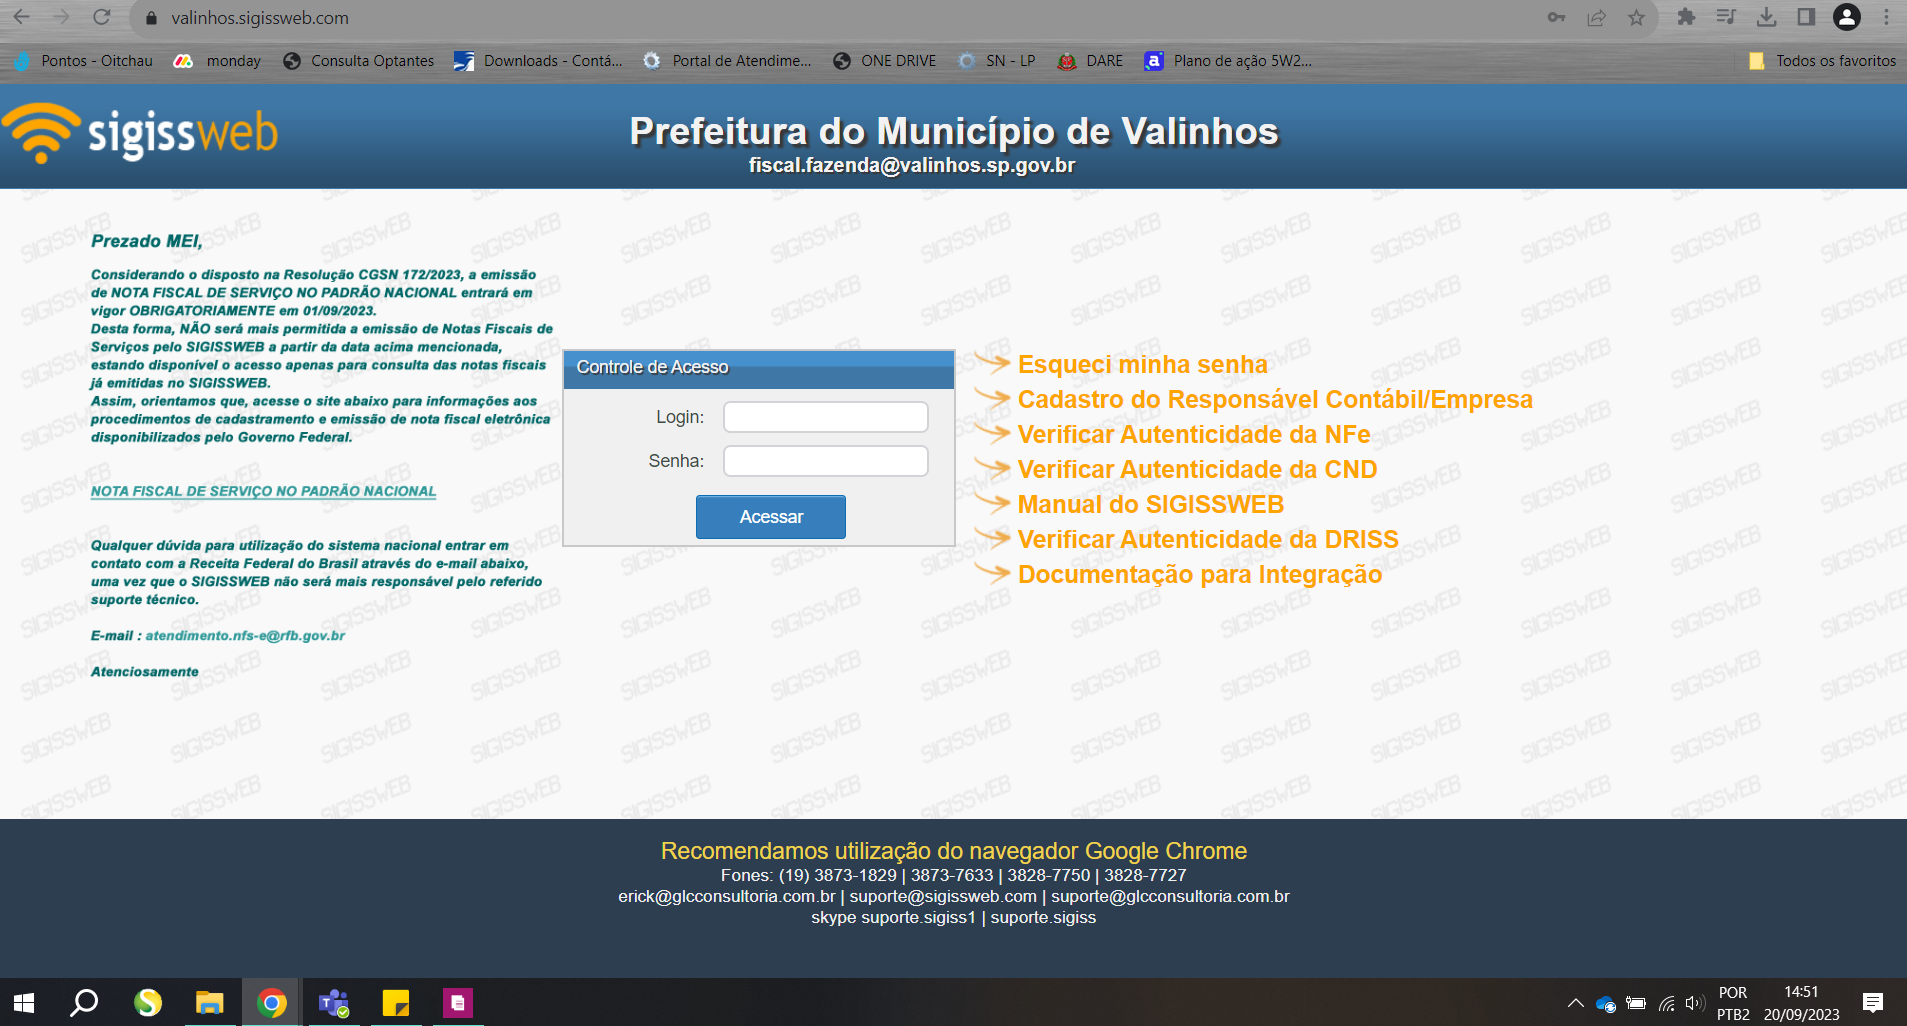
Task: Show hidden system tray icons
Action: click(1575, 1003)
